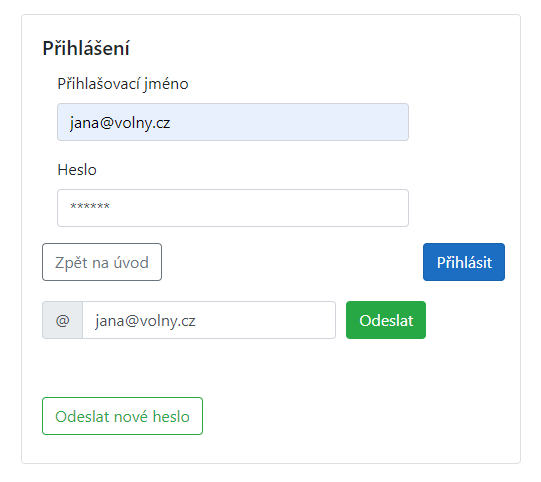This screenshot has width=541, height=482.
Task: Click jana@volny.cz text in recovery email field
Action: pos(145,321)
